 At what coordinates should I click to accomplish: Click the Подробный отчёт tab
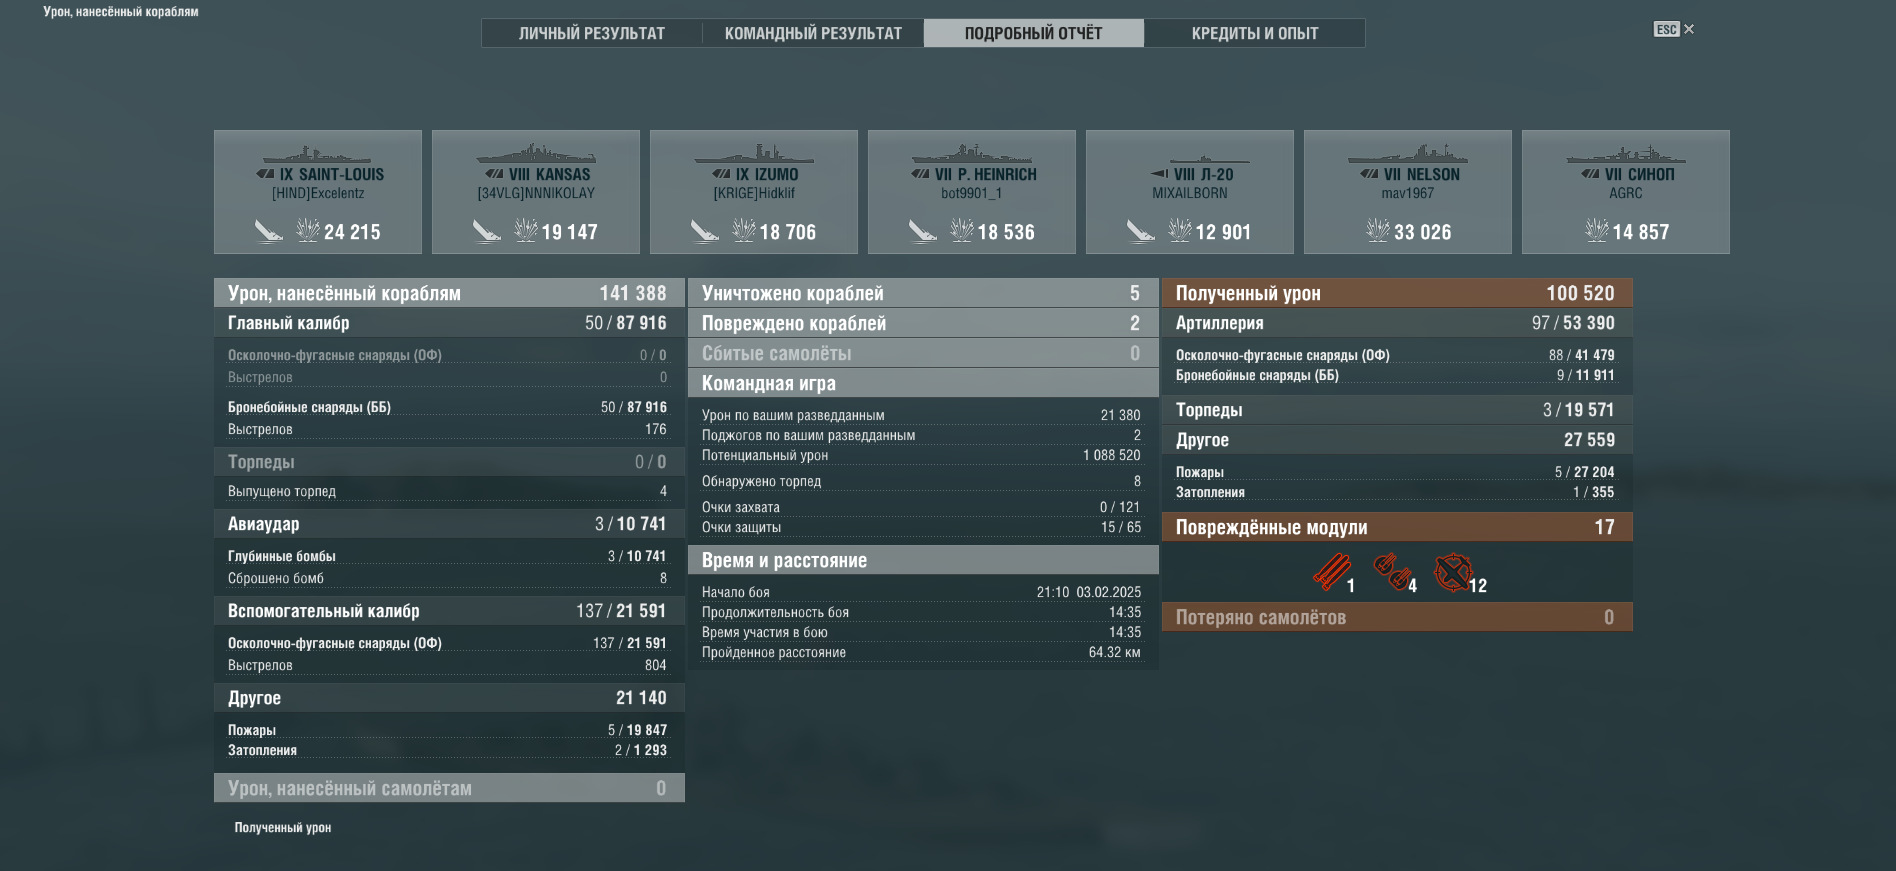[x=1033, y=33]
